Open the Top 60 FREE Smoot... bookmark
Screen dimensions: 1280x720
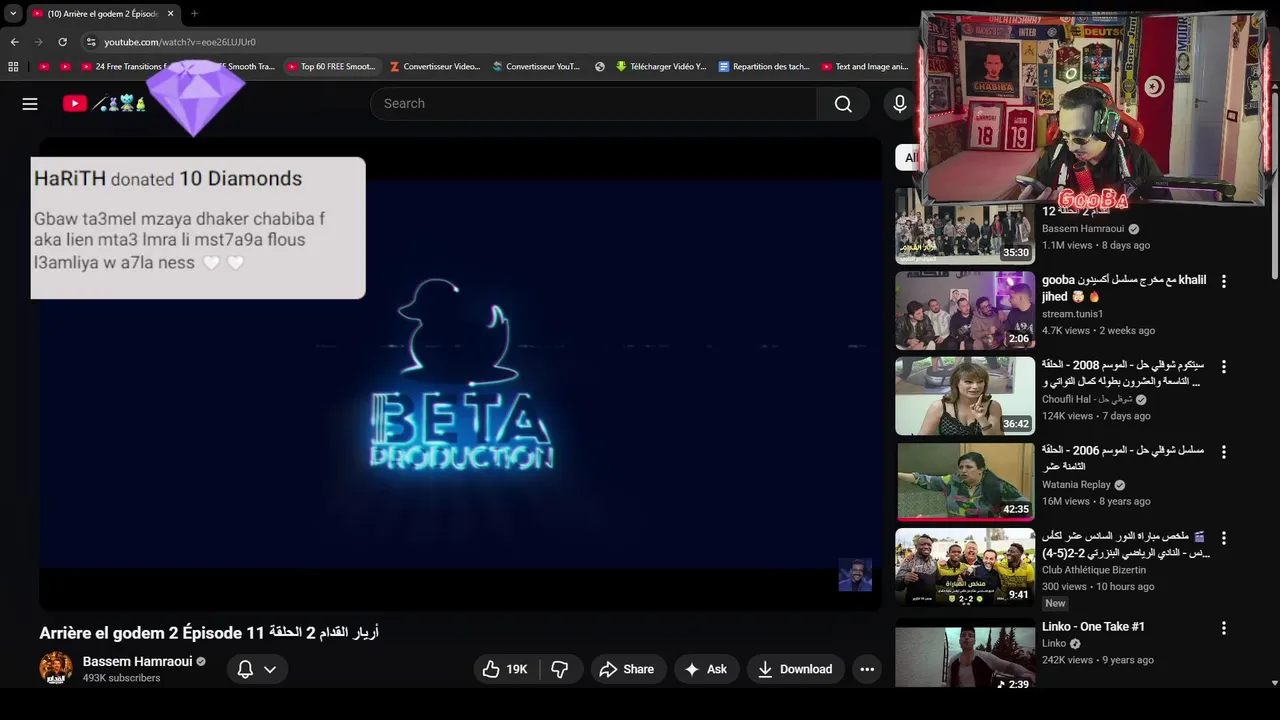[331, 67]
